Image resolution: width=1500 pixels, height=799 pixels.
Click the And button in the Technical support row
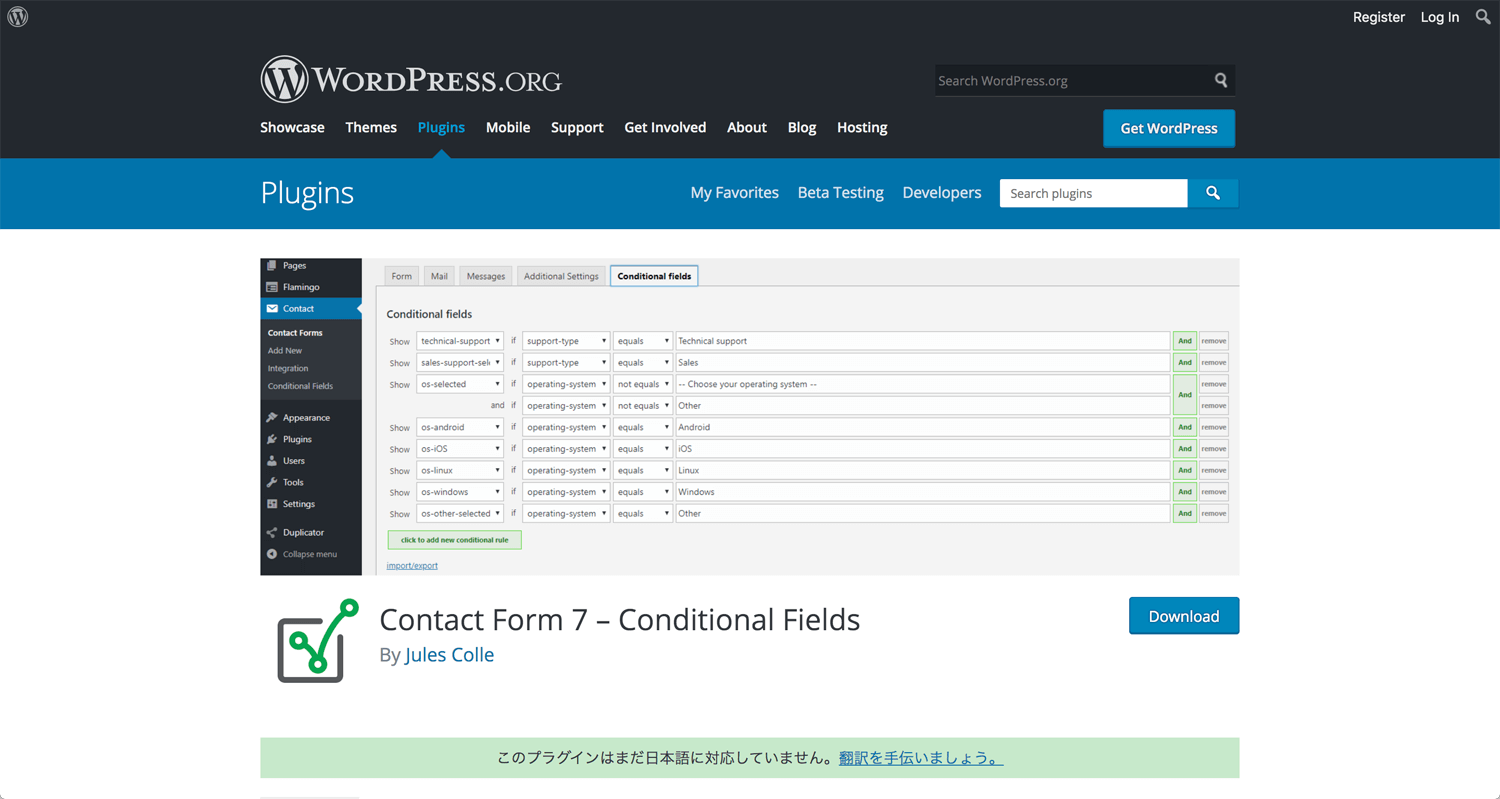(1185, 341)
